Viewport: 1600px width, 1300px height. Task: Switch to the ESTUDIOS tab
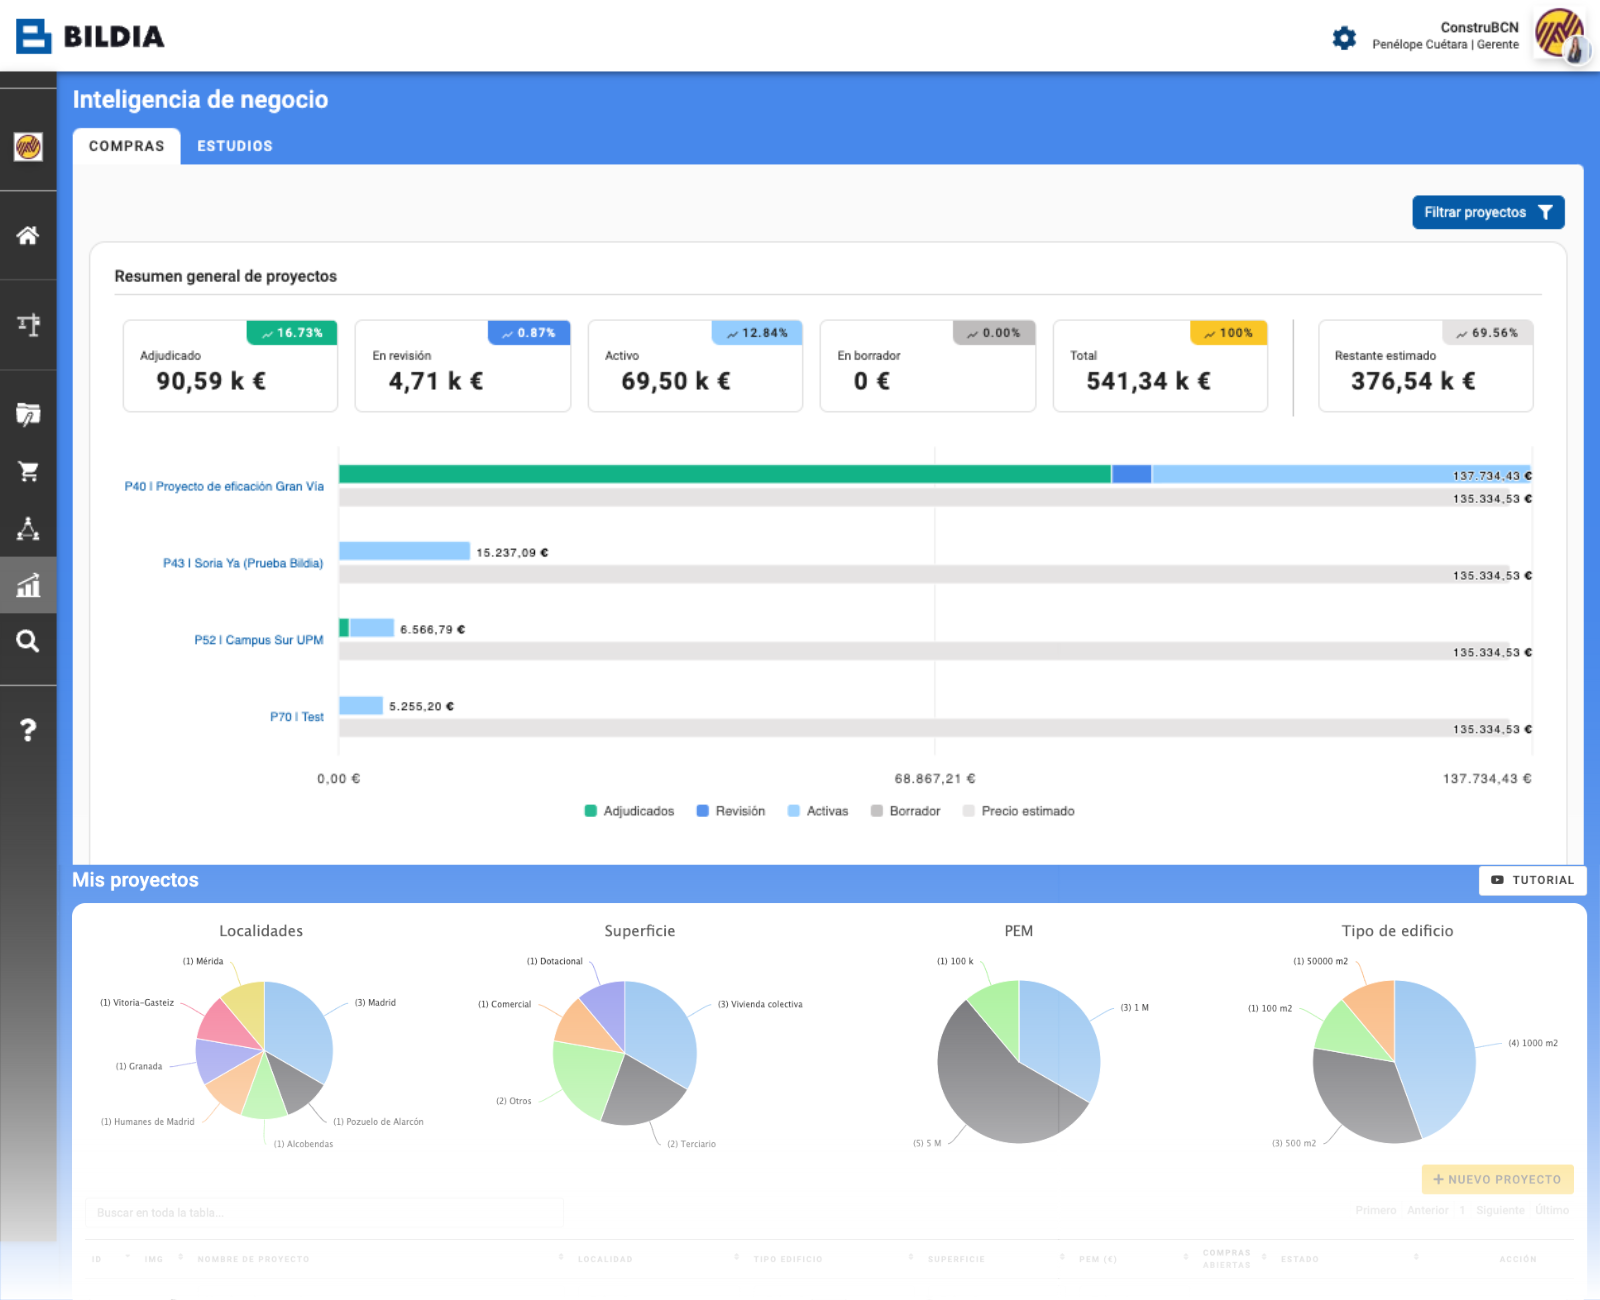click(235, 146)
